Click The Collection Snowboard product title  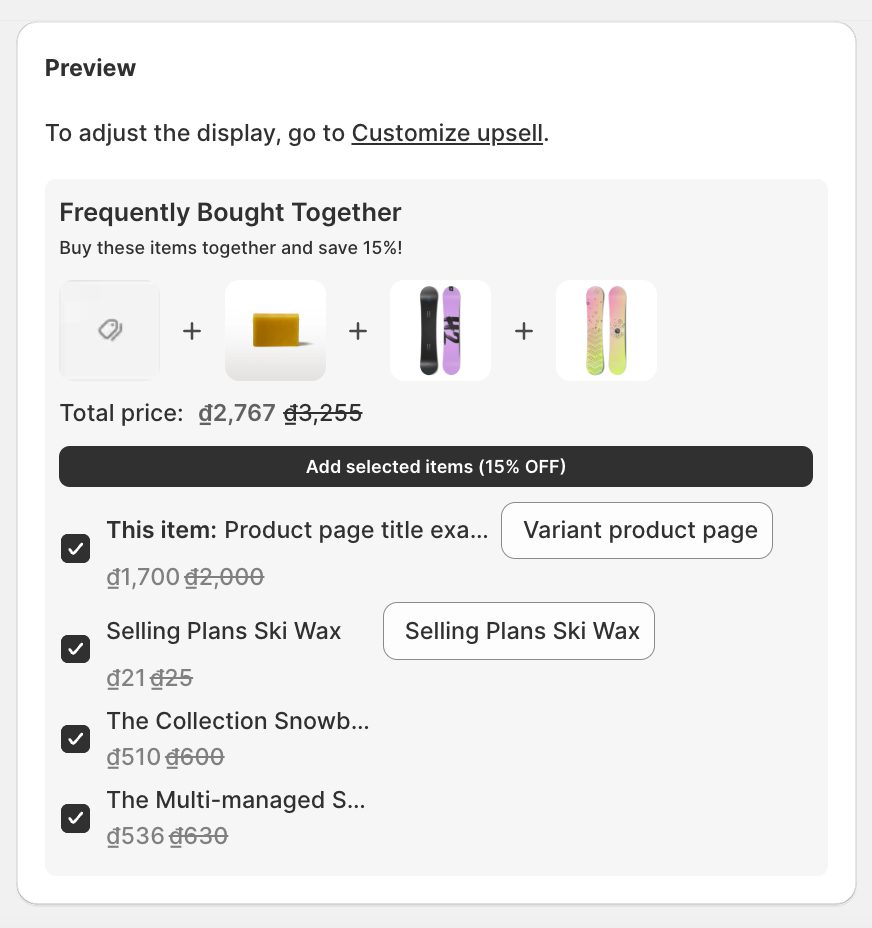pyautogui.click(x=238, y=721)
